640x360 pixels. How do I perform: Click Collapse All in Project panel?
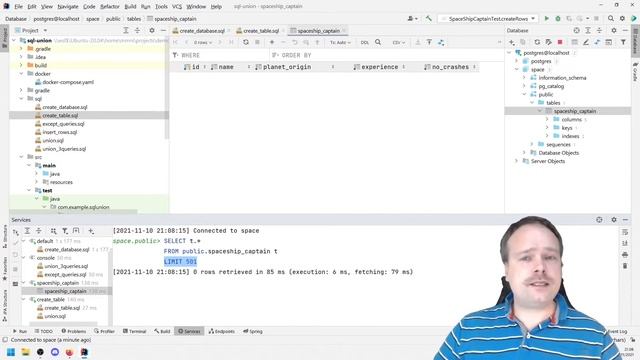pyautogui.click(x=137, y=30)
